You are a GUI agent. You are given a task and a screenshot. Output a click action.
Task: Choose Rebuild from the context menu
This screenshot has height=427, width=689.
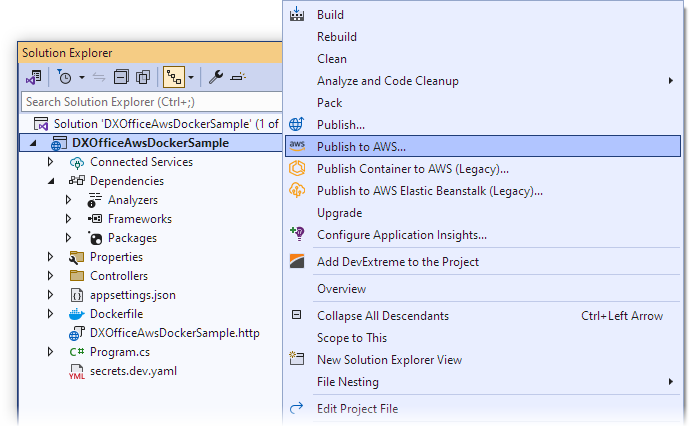[x=337, y=37]
